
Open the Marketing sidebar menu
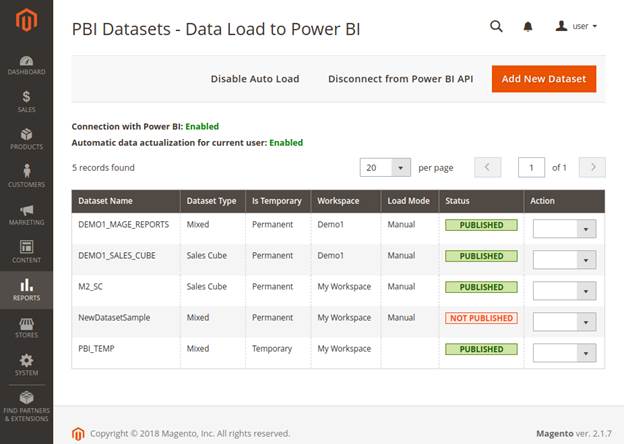26,214
